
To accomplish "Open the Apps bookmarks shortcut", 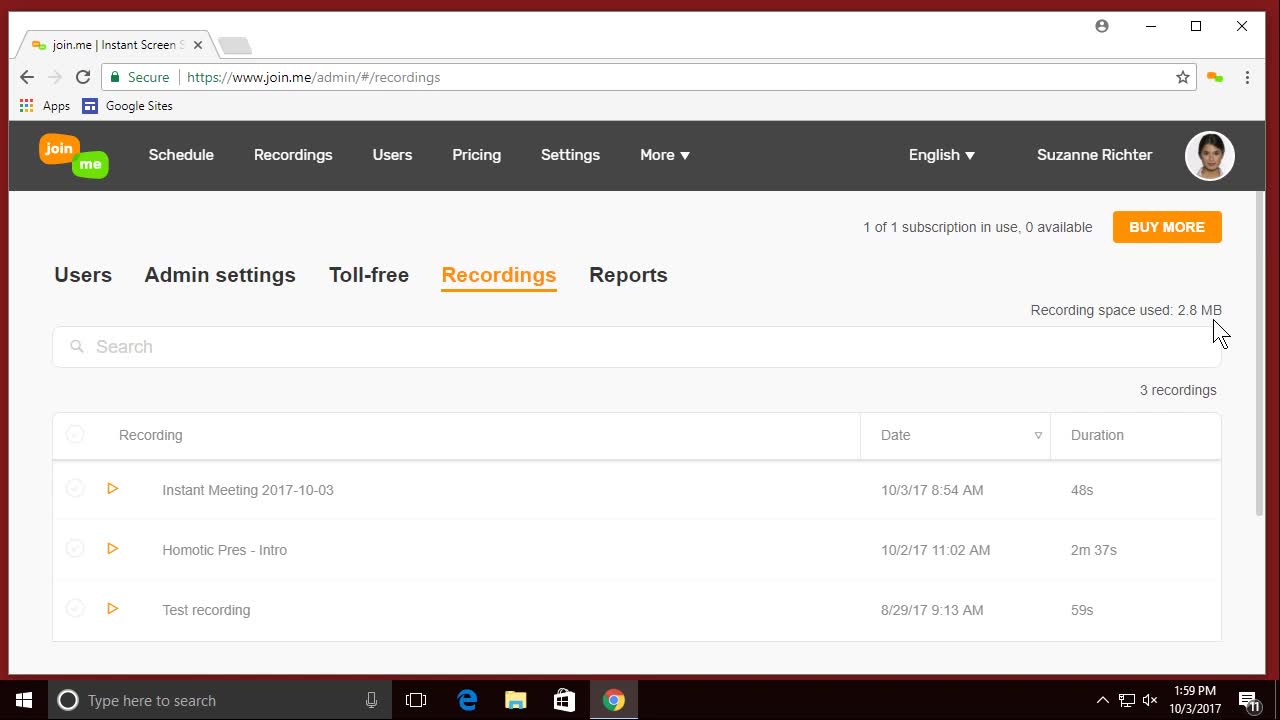I will [x=45, y=106].
